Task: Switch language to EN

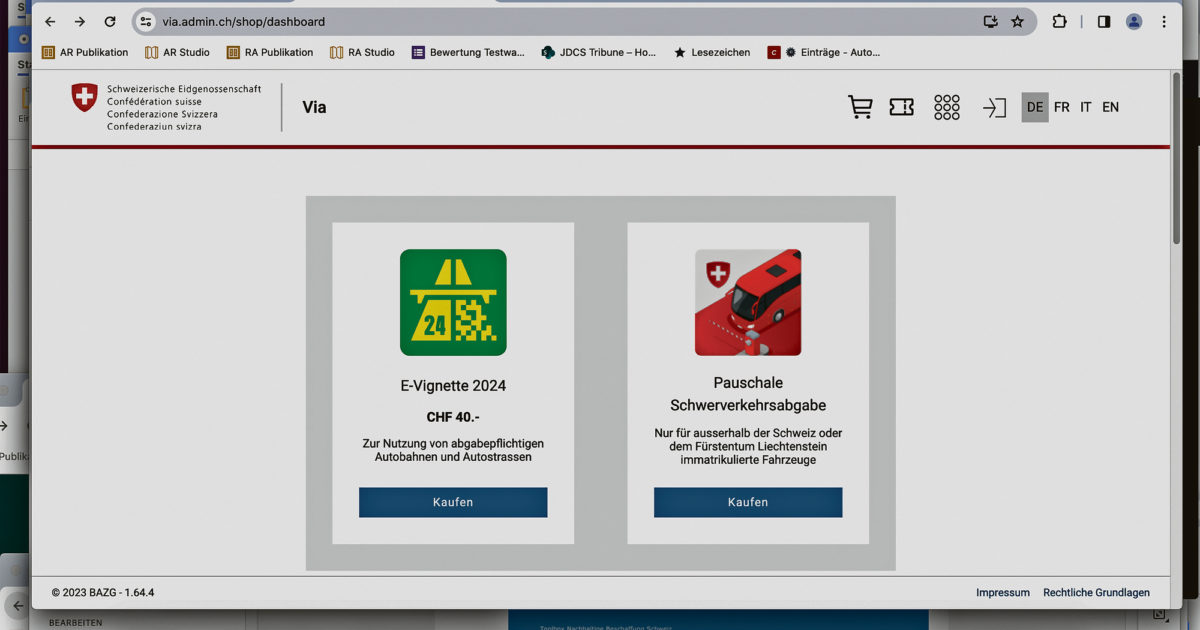Action: point(1111,107)
